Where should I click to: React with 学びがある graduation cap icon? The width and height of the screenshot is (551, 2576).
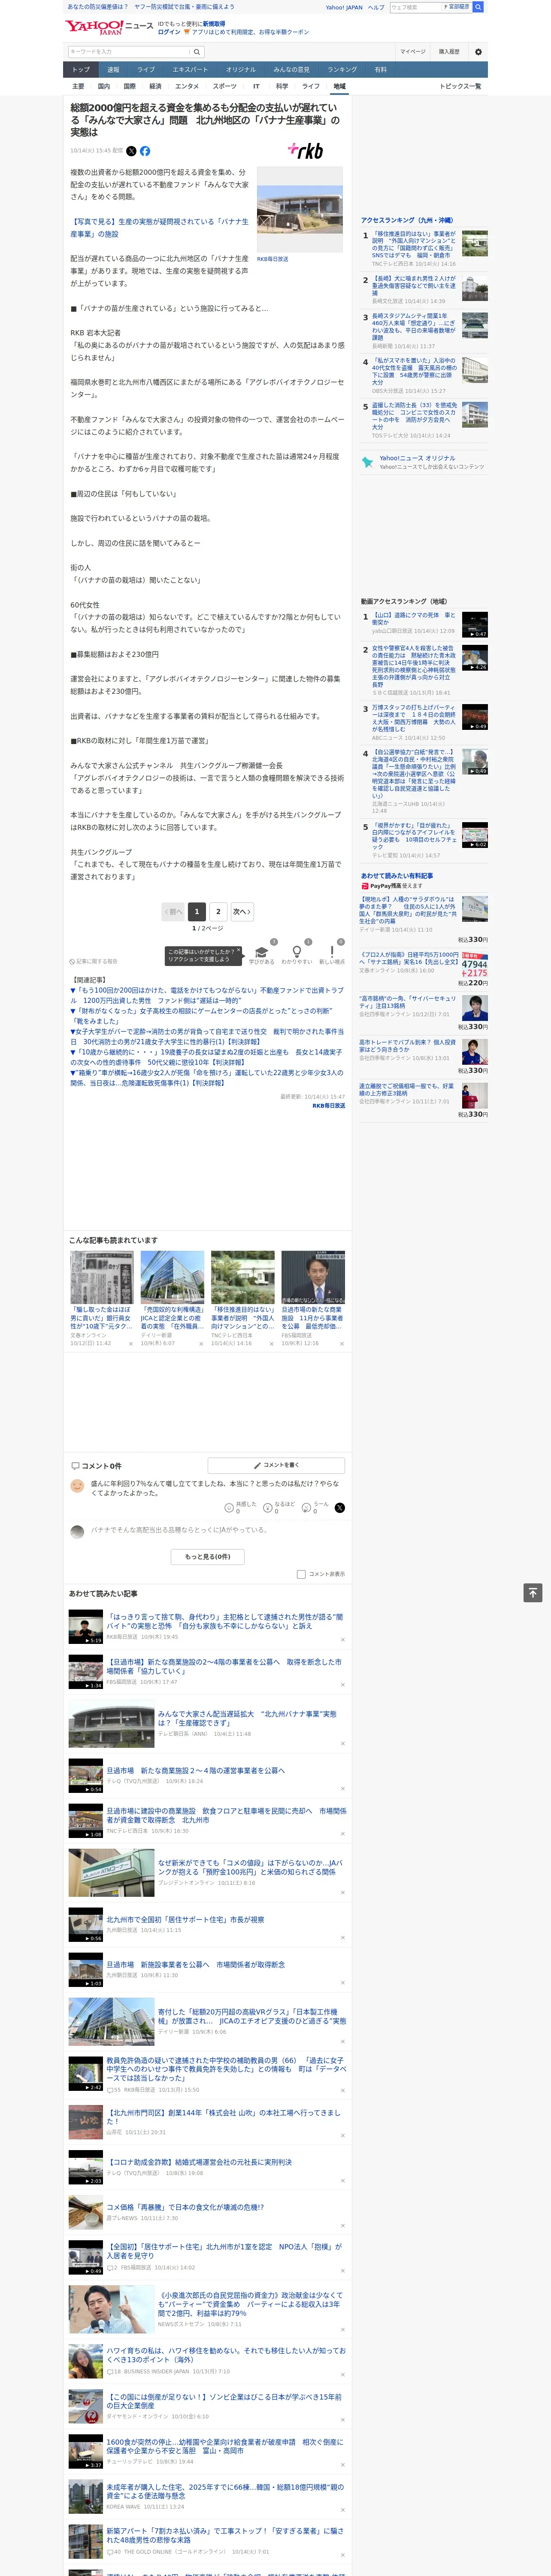pyautogui.click(x=261, y=954)
